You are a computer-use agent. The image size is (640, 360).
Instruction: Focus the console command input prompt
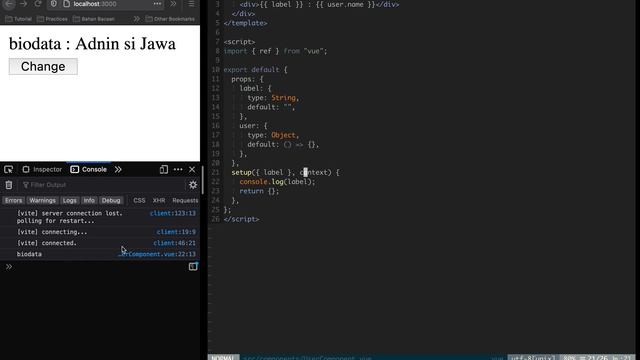pos(98,267)
